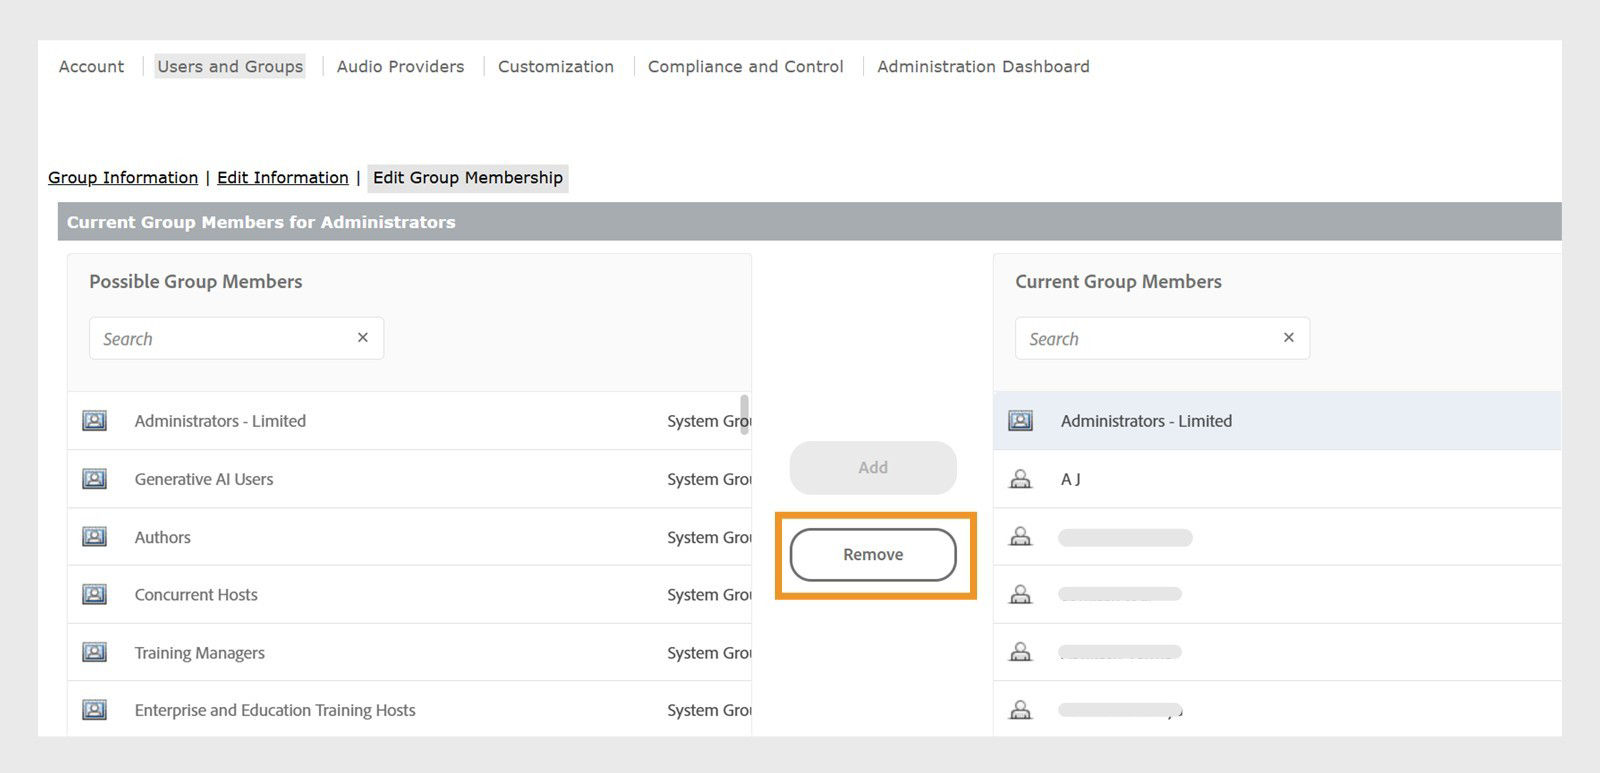Screen dimensions: 1600x773
Task: Click the Administrators - Limited group icon in Possible Group Members
Action: coord(94,421)
